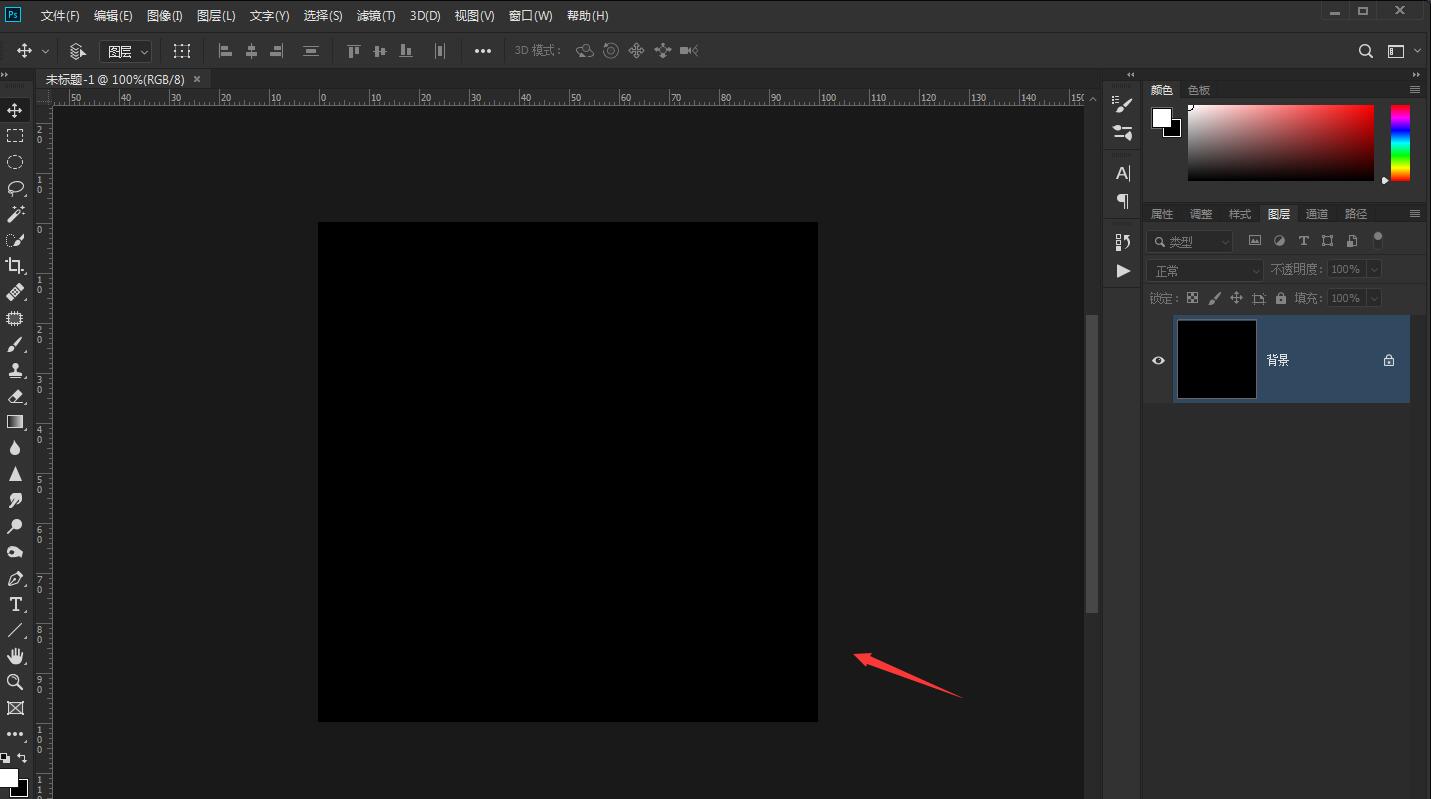Hide the 背景 layer with eye icon
The height and width of the screenshot is (799, 1431).
pos(1158,360)
